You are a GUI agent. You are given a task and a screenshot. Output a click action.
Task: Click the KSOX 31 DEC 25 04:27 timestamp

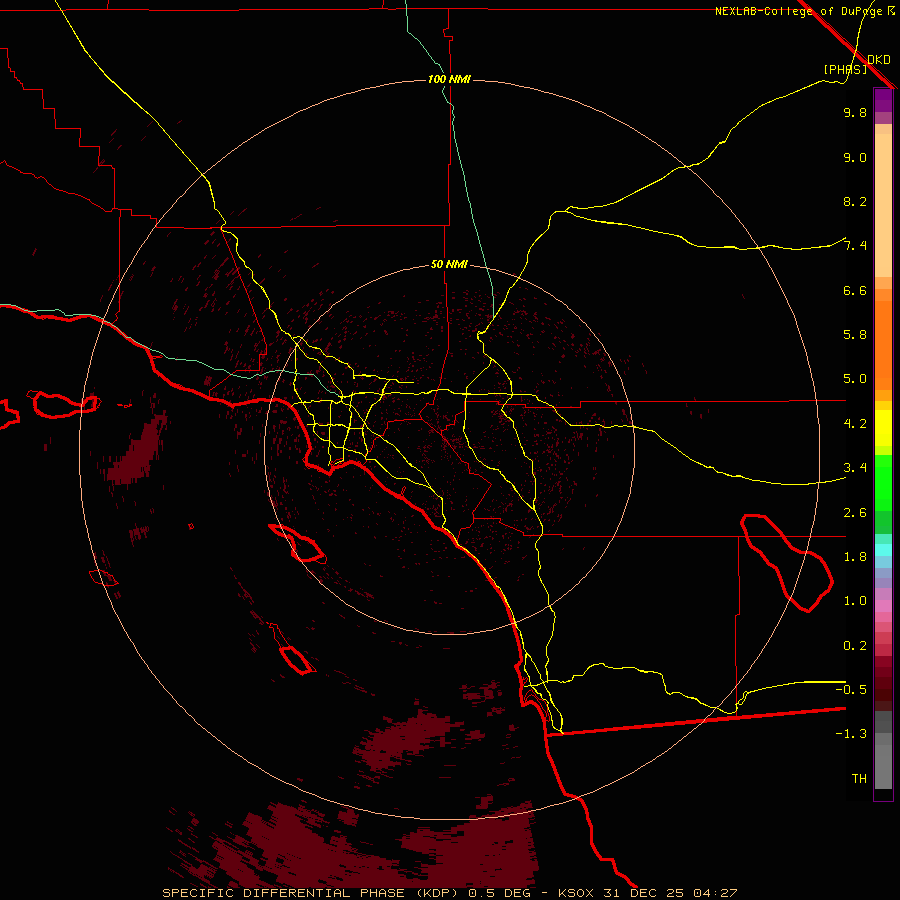(x=647, y=893)
